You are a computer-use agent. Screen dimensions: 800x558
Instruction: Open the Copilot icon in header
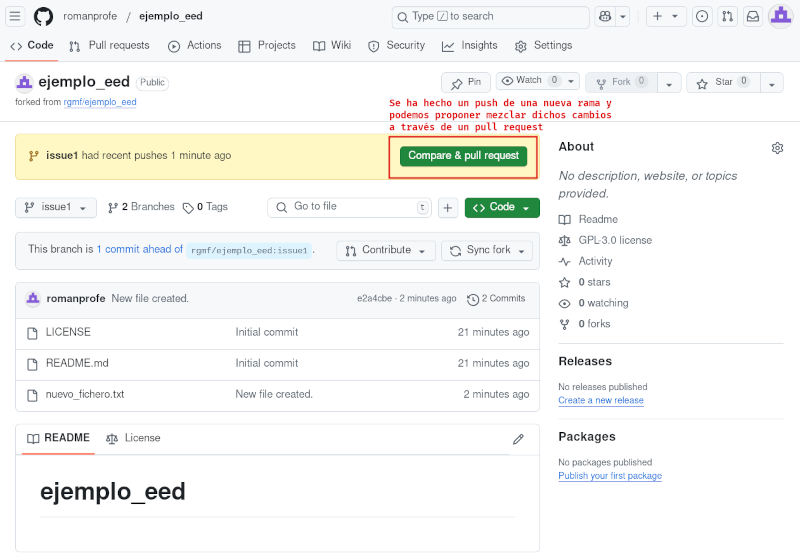click(x=605, y=16)
